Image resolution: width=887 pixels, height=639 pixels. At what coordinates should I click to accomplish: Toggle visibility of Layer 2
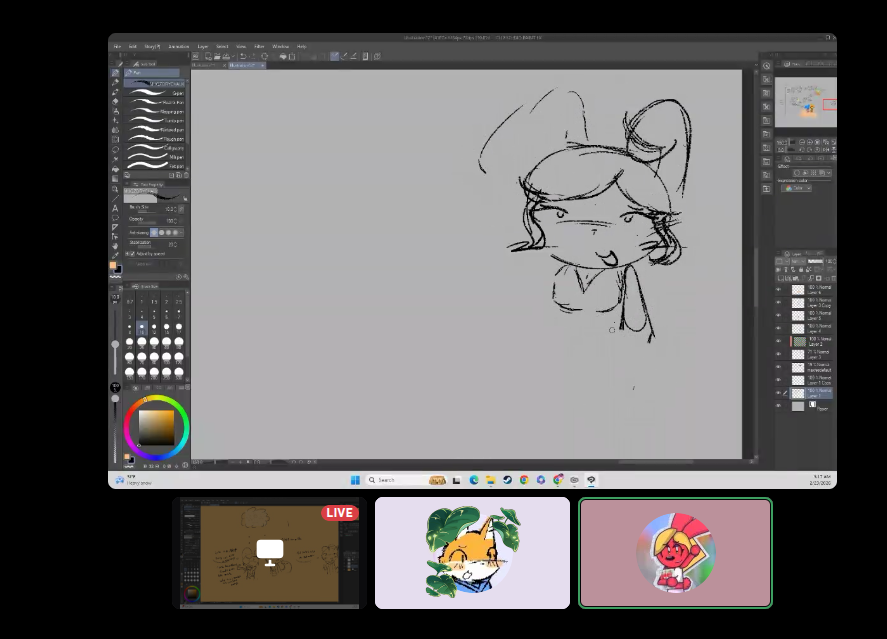coord(778,341)
